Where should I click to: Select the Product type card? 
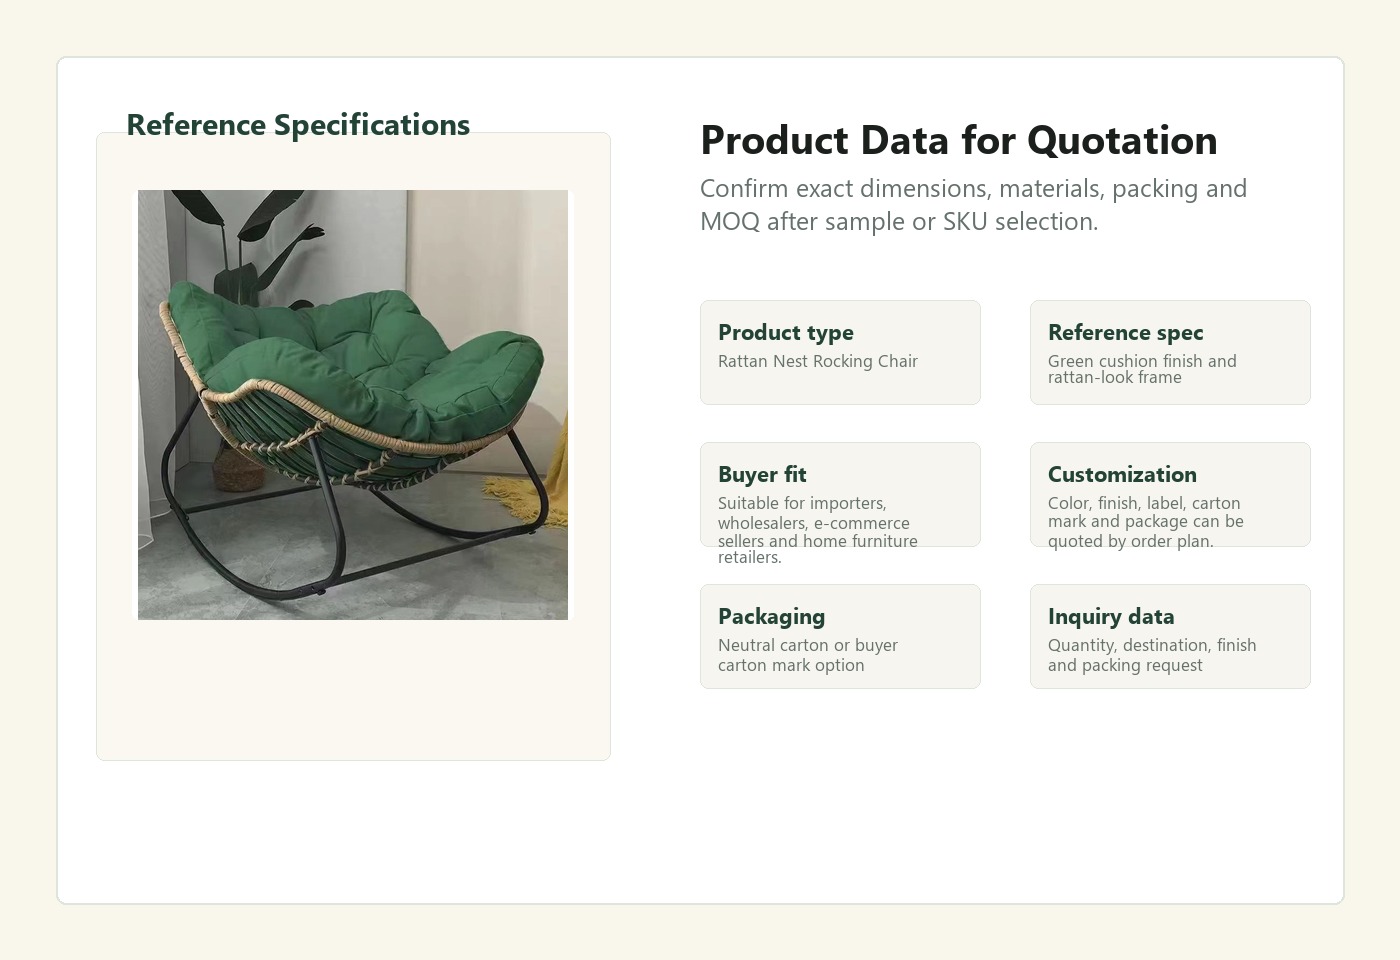840,352
